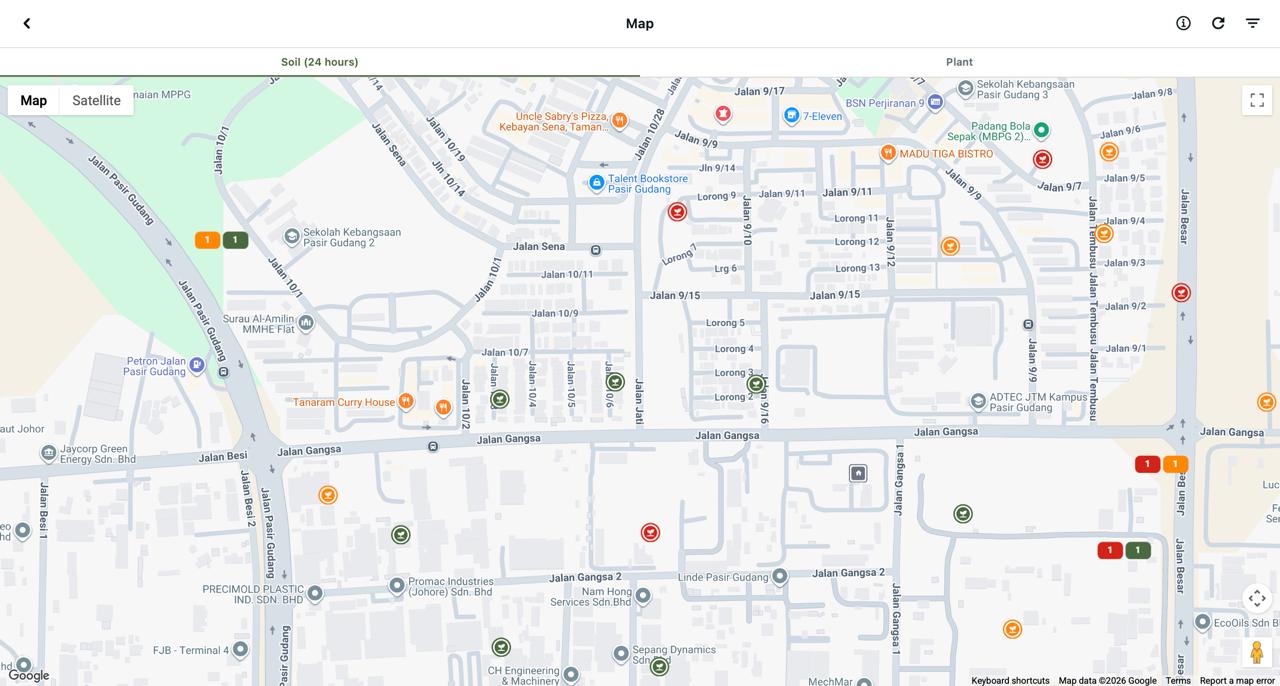Open the info icon in header
Screen dimensions: 1280x686
pyautogui.click(x=1183, y=23)
